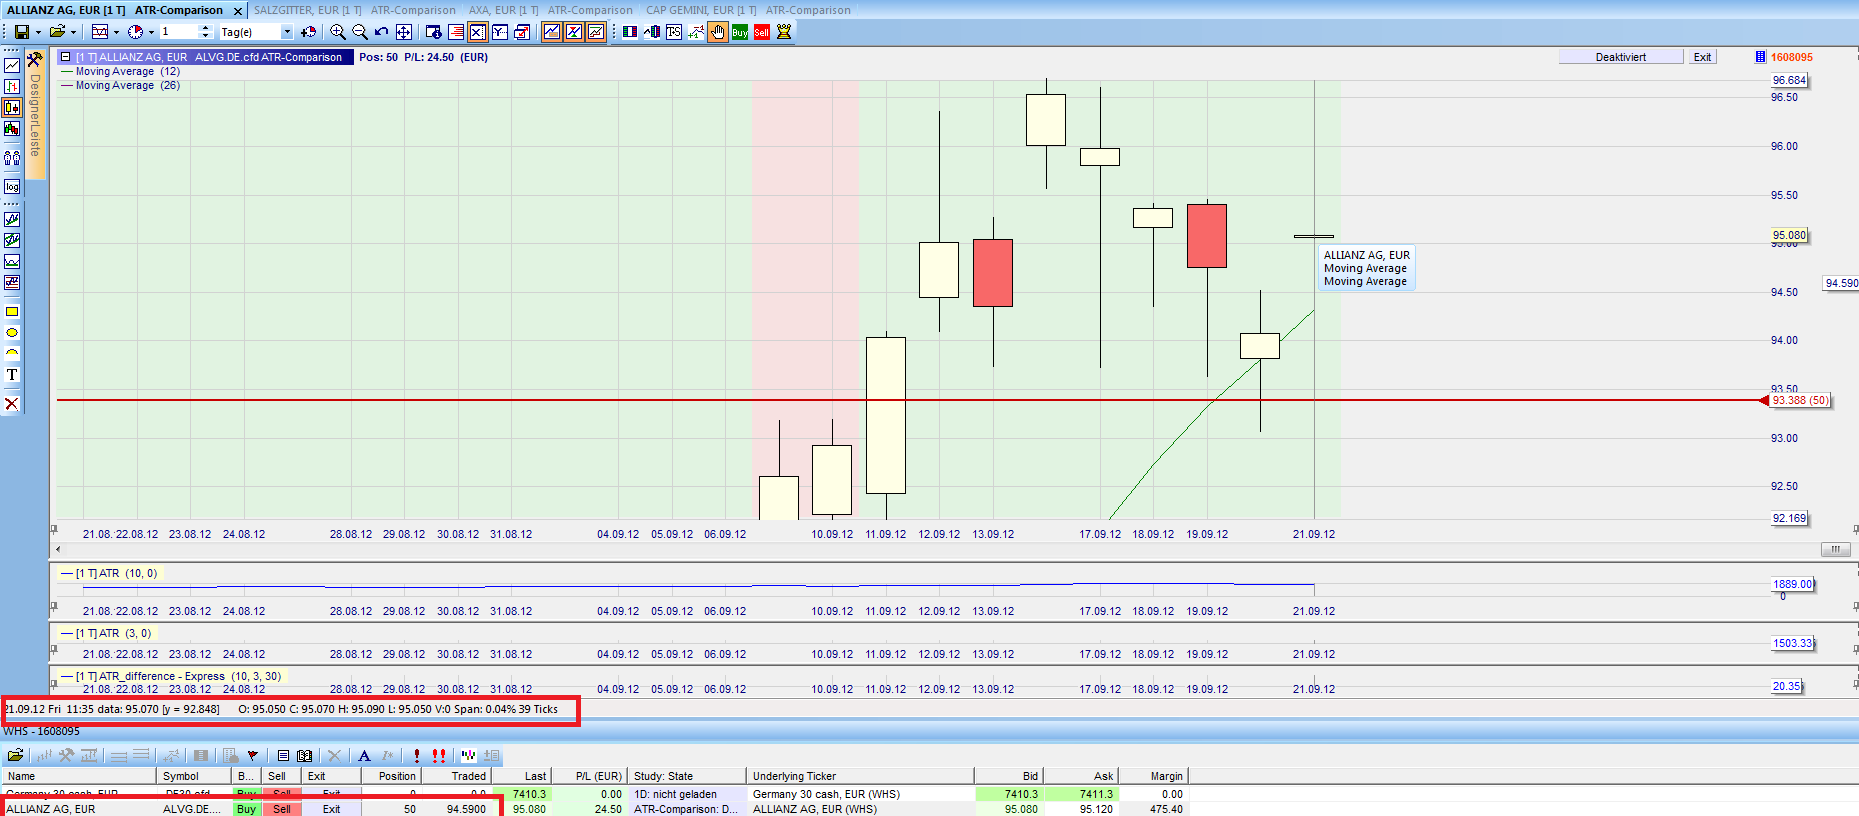
Task: Click the Deaktiviert button
Action: pos(1620,57)
